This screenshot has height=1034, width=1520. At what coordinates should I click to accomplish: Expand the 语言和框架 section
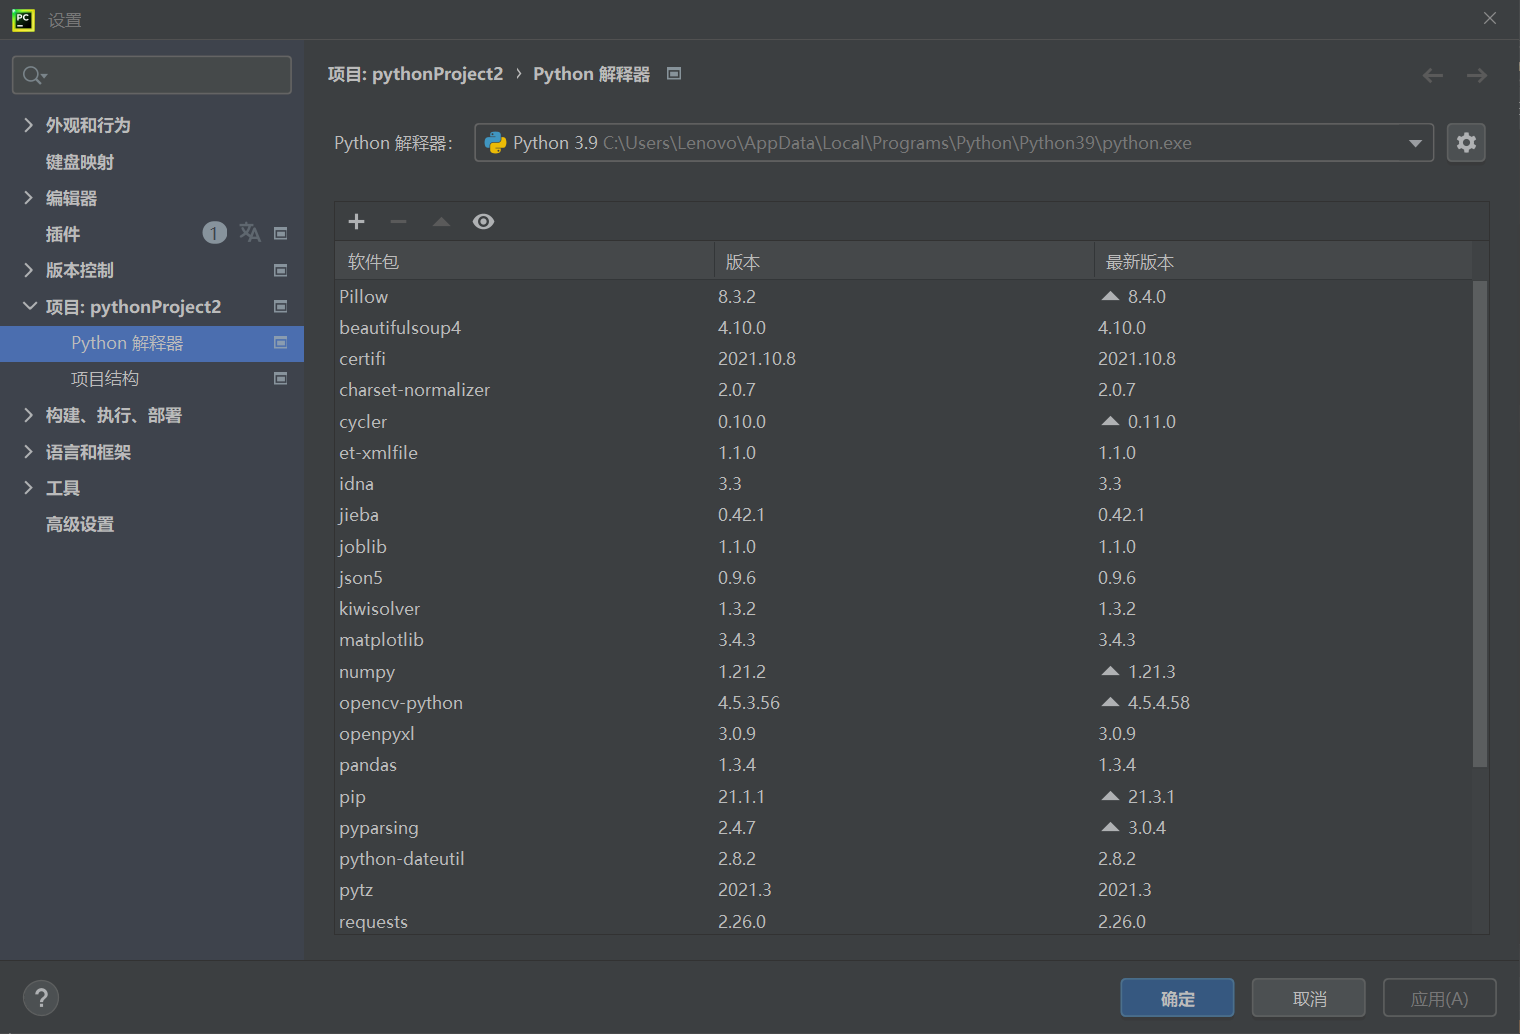coord(29,451)
